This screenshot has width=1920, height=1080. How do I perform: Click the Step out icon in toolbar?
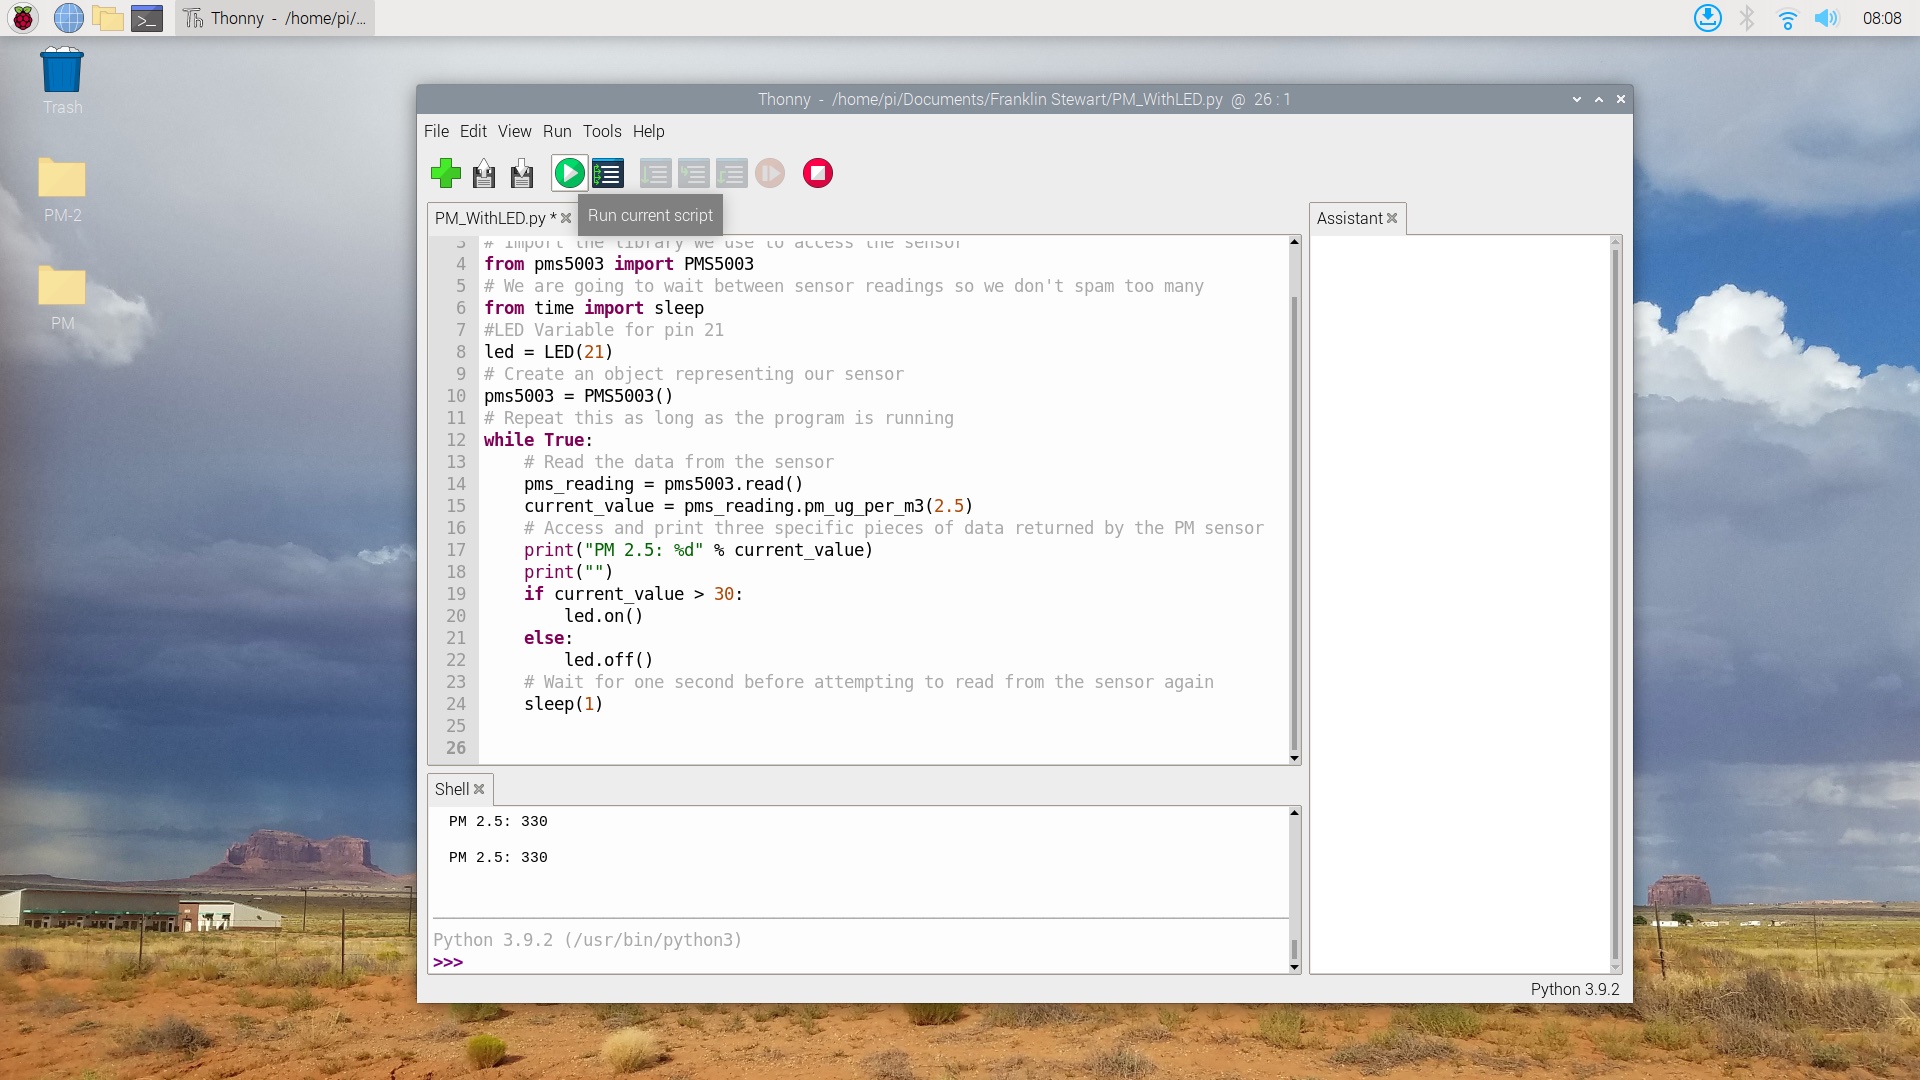pyautogui.click(x=732, y=173)
